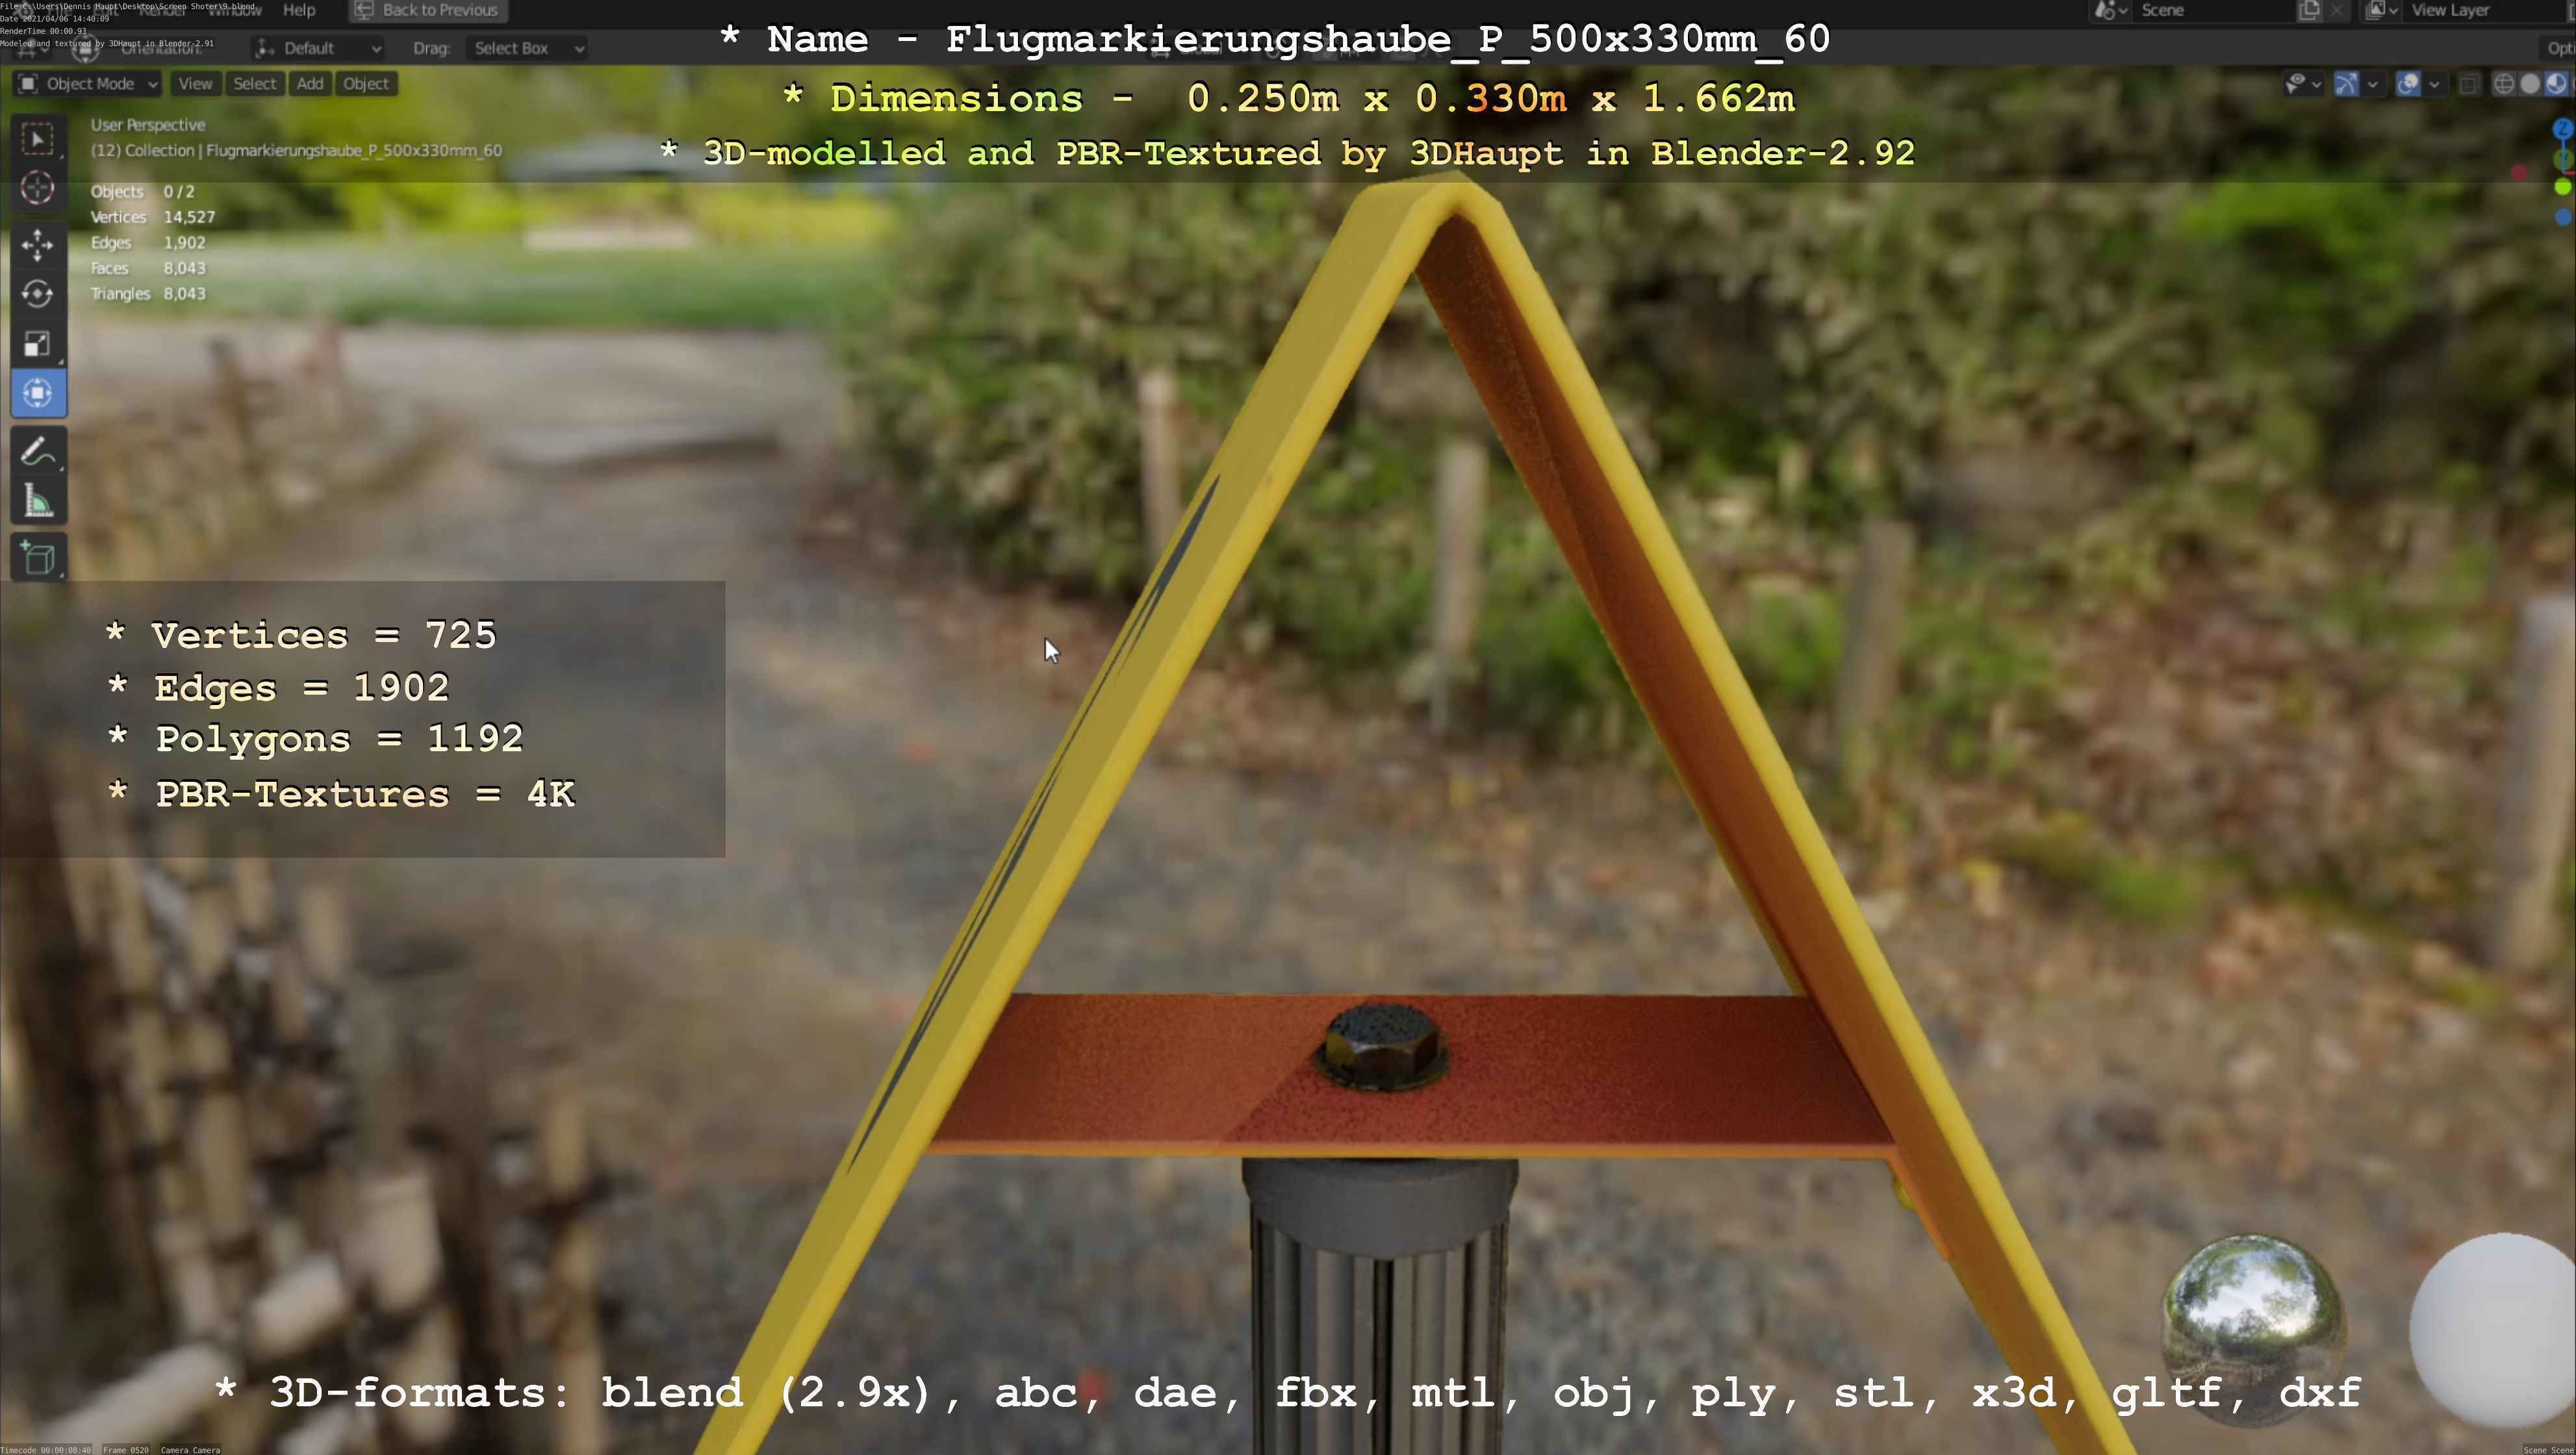Open the Select Box drag dropdown
This screenshot has width=2576, height=1455.
point(525,48)
